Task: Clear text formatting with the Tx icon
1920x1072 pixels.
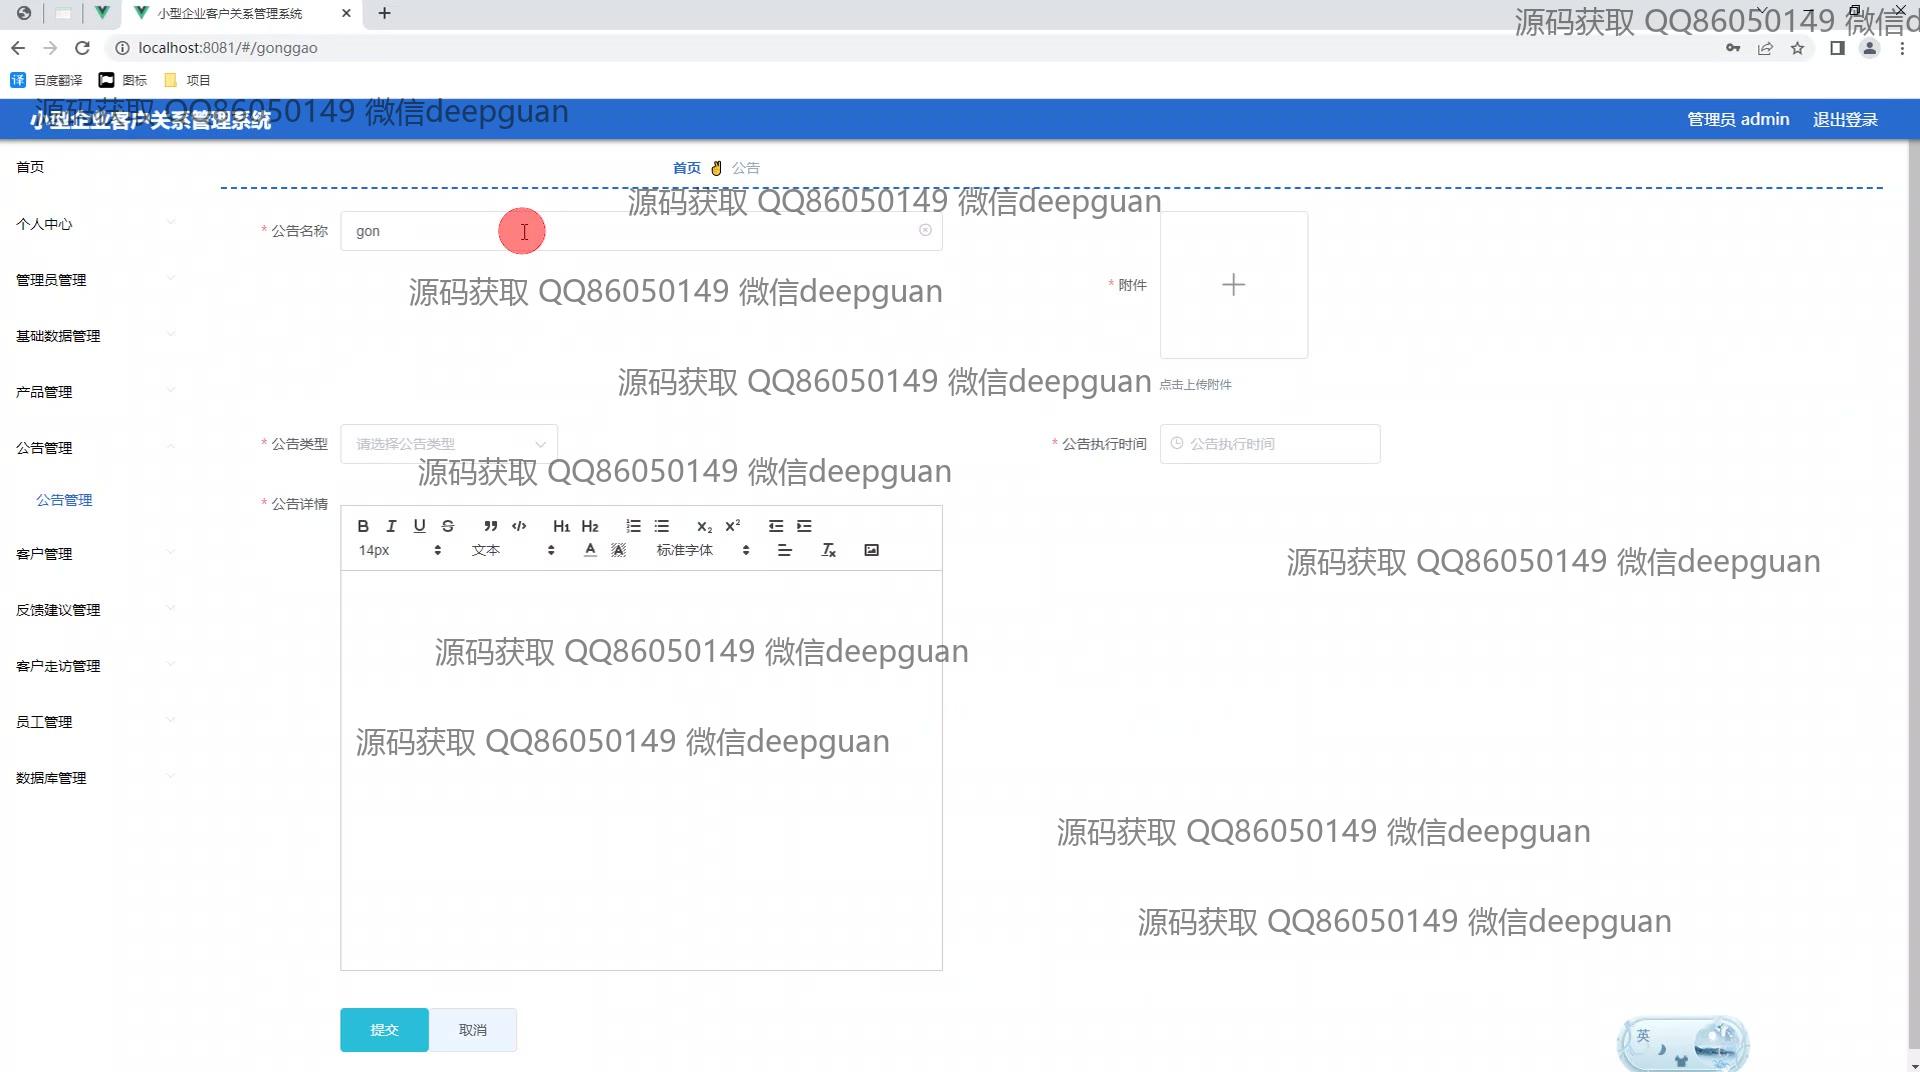Action: point(828,550)
